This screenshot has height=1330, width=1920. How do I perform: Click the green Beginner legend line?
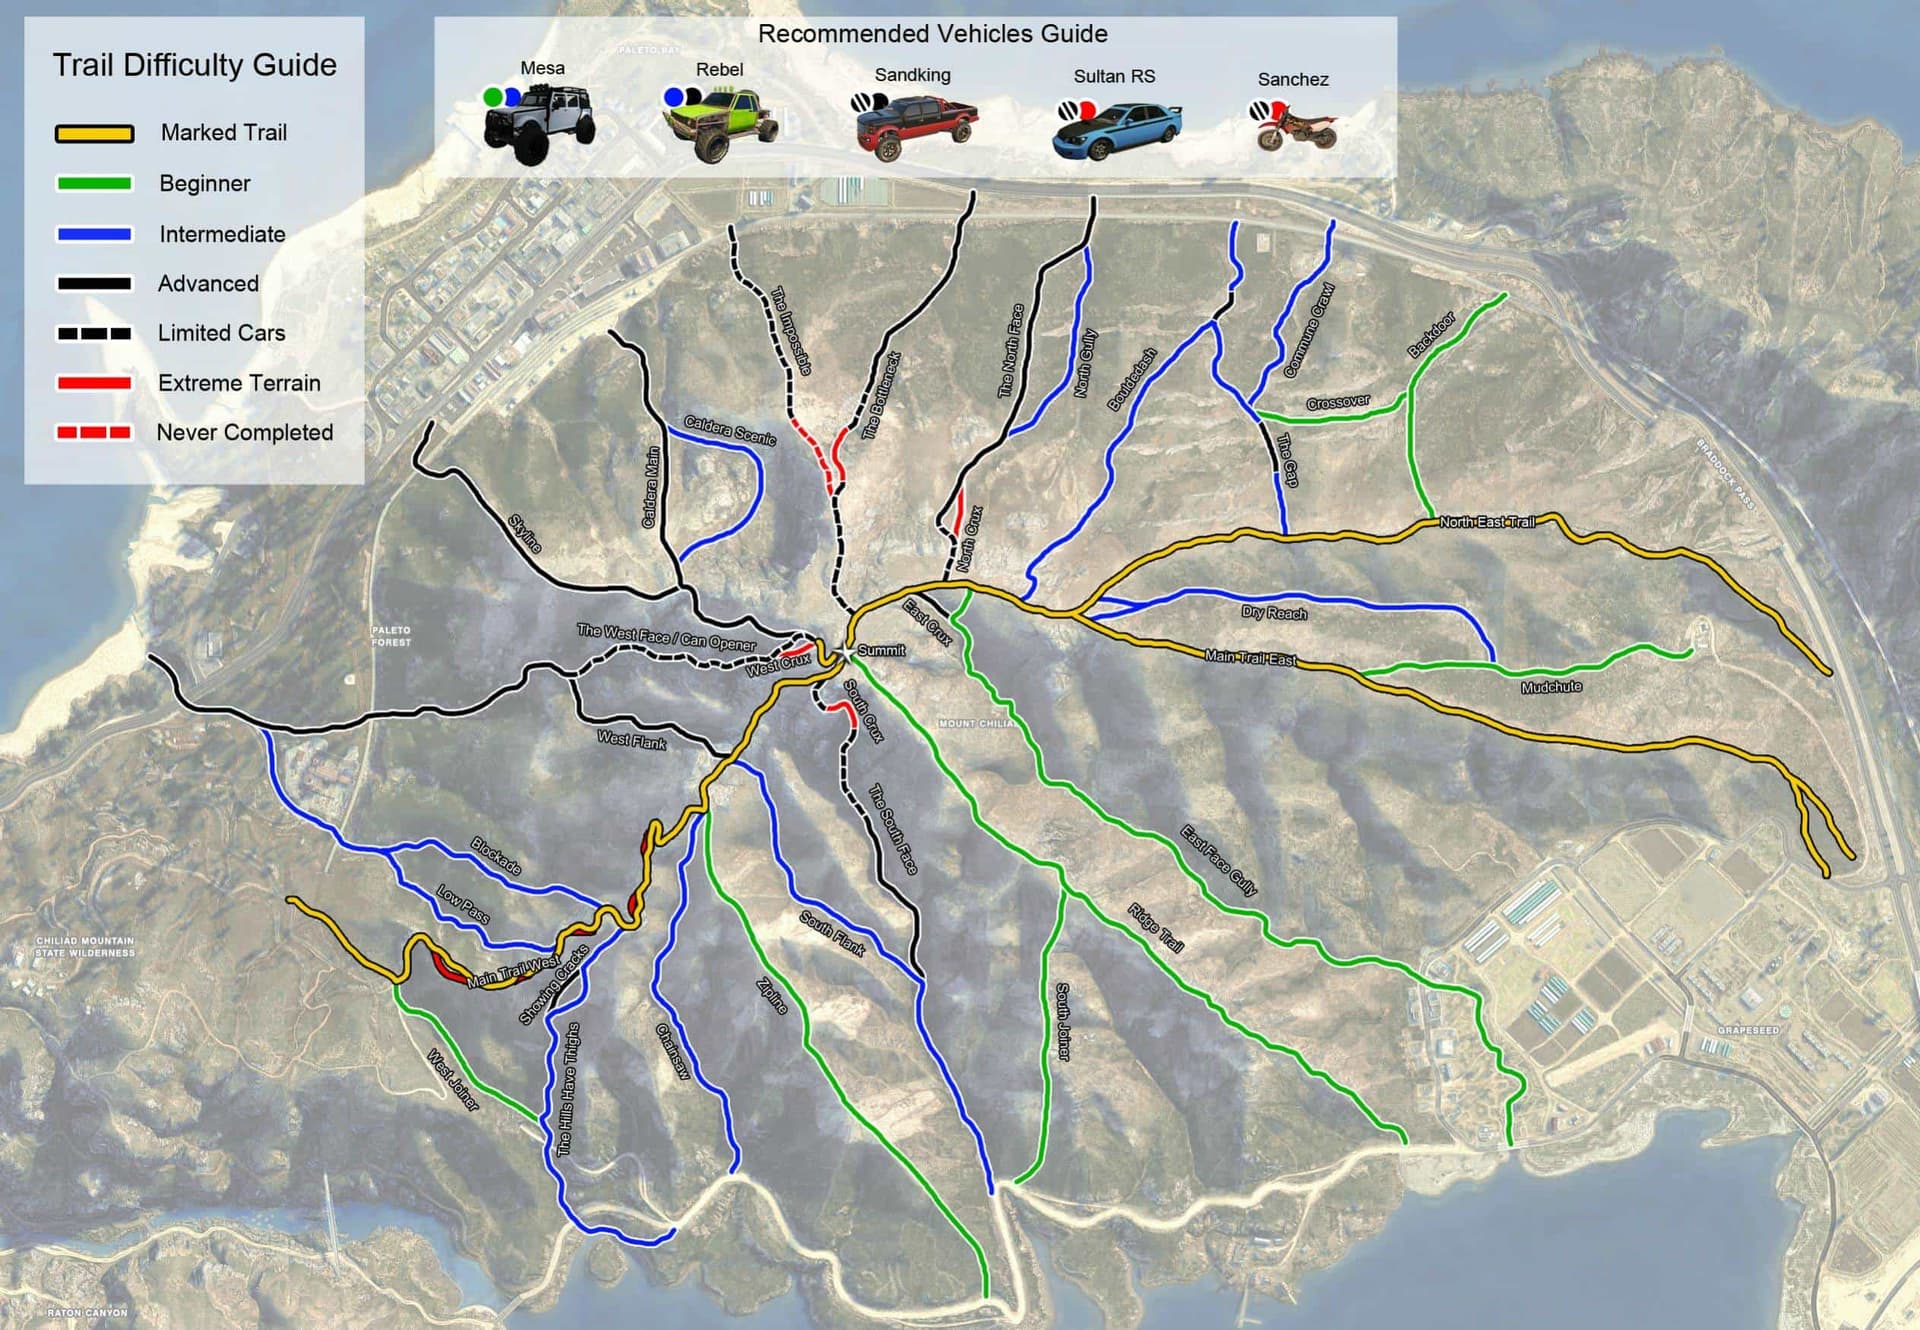pyautogui.click(x=94, y=184)
